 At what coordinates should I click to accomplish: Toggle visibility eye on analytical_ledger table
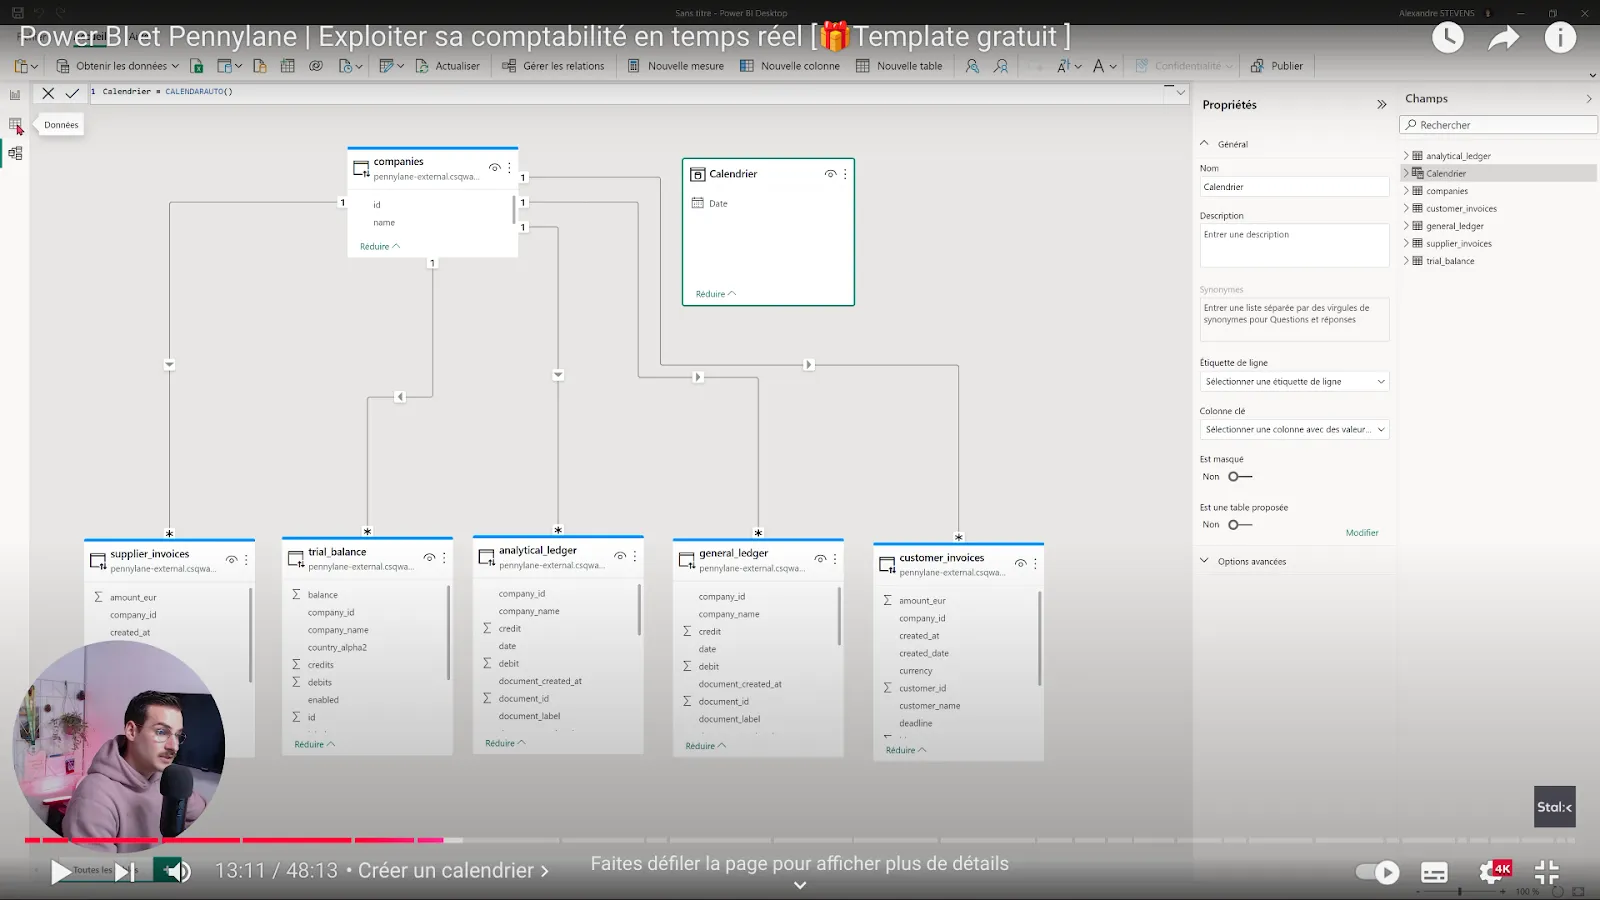620,556
